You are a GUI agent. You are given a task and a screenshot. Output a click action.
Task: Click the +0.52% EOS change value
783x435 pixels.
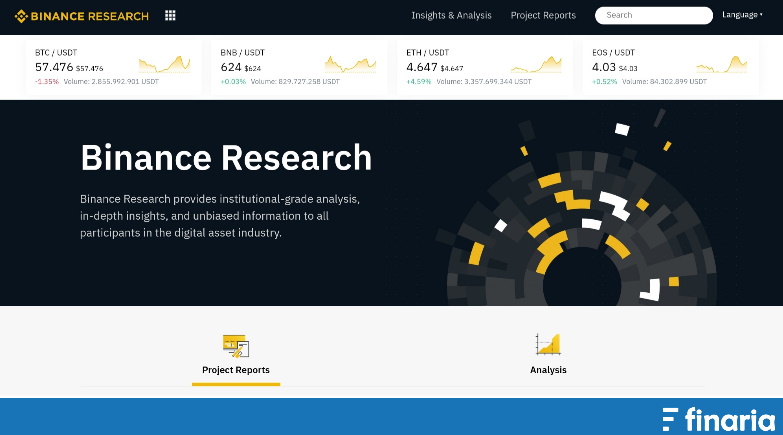point(604,81)
